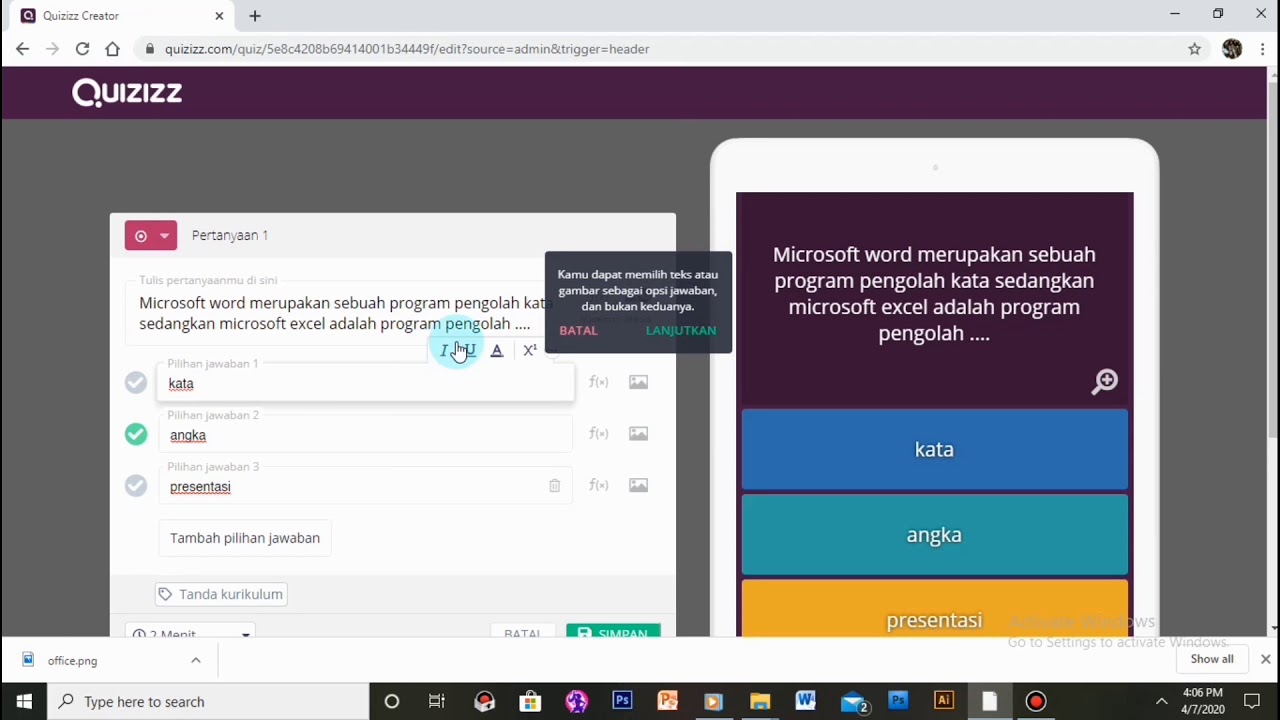This screenshot has width=1280, height=720.
Task: Open the browser home page
Action: coord(112,49)
